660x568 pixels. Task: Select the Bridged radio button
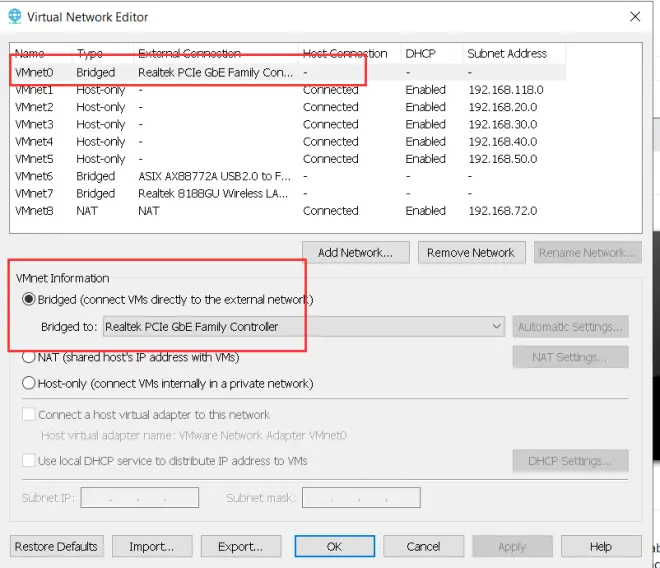[x=29, y=299]
